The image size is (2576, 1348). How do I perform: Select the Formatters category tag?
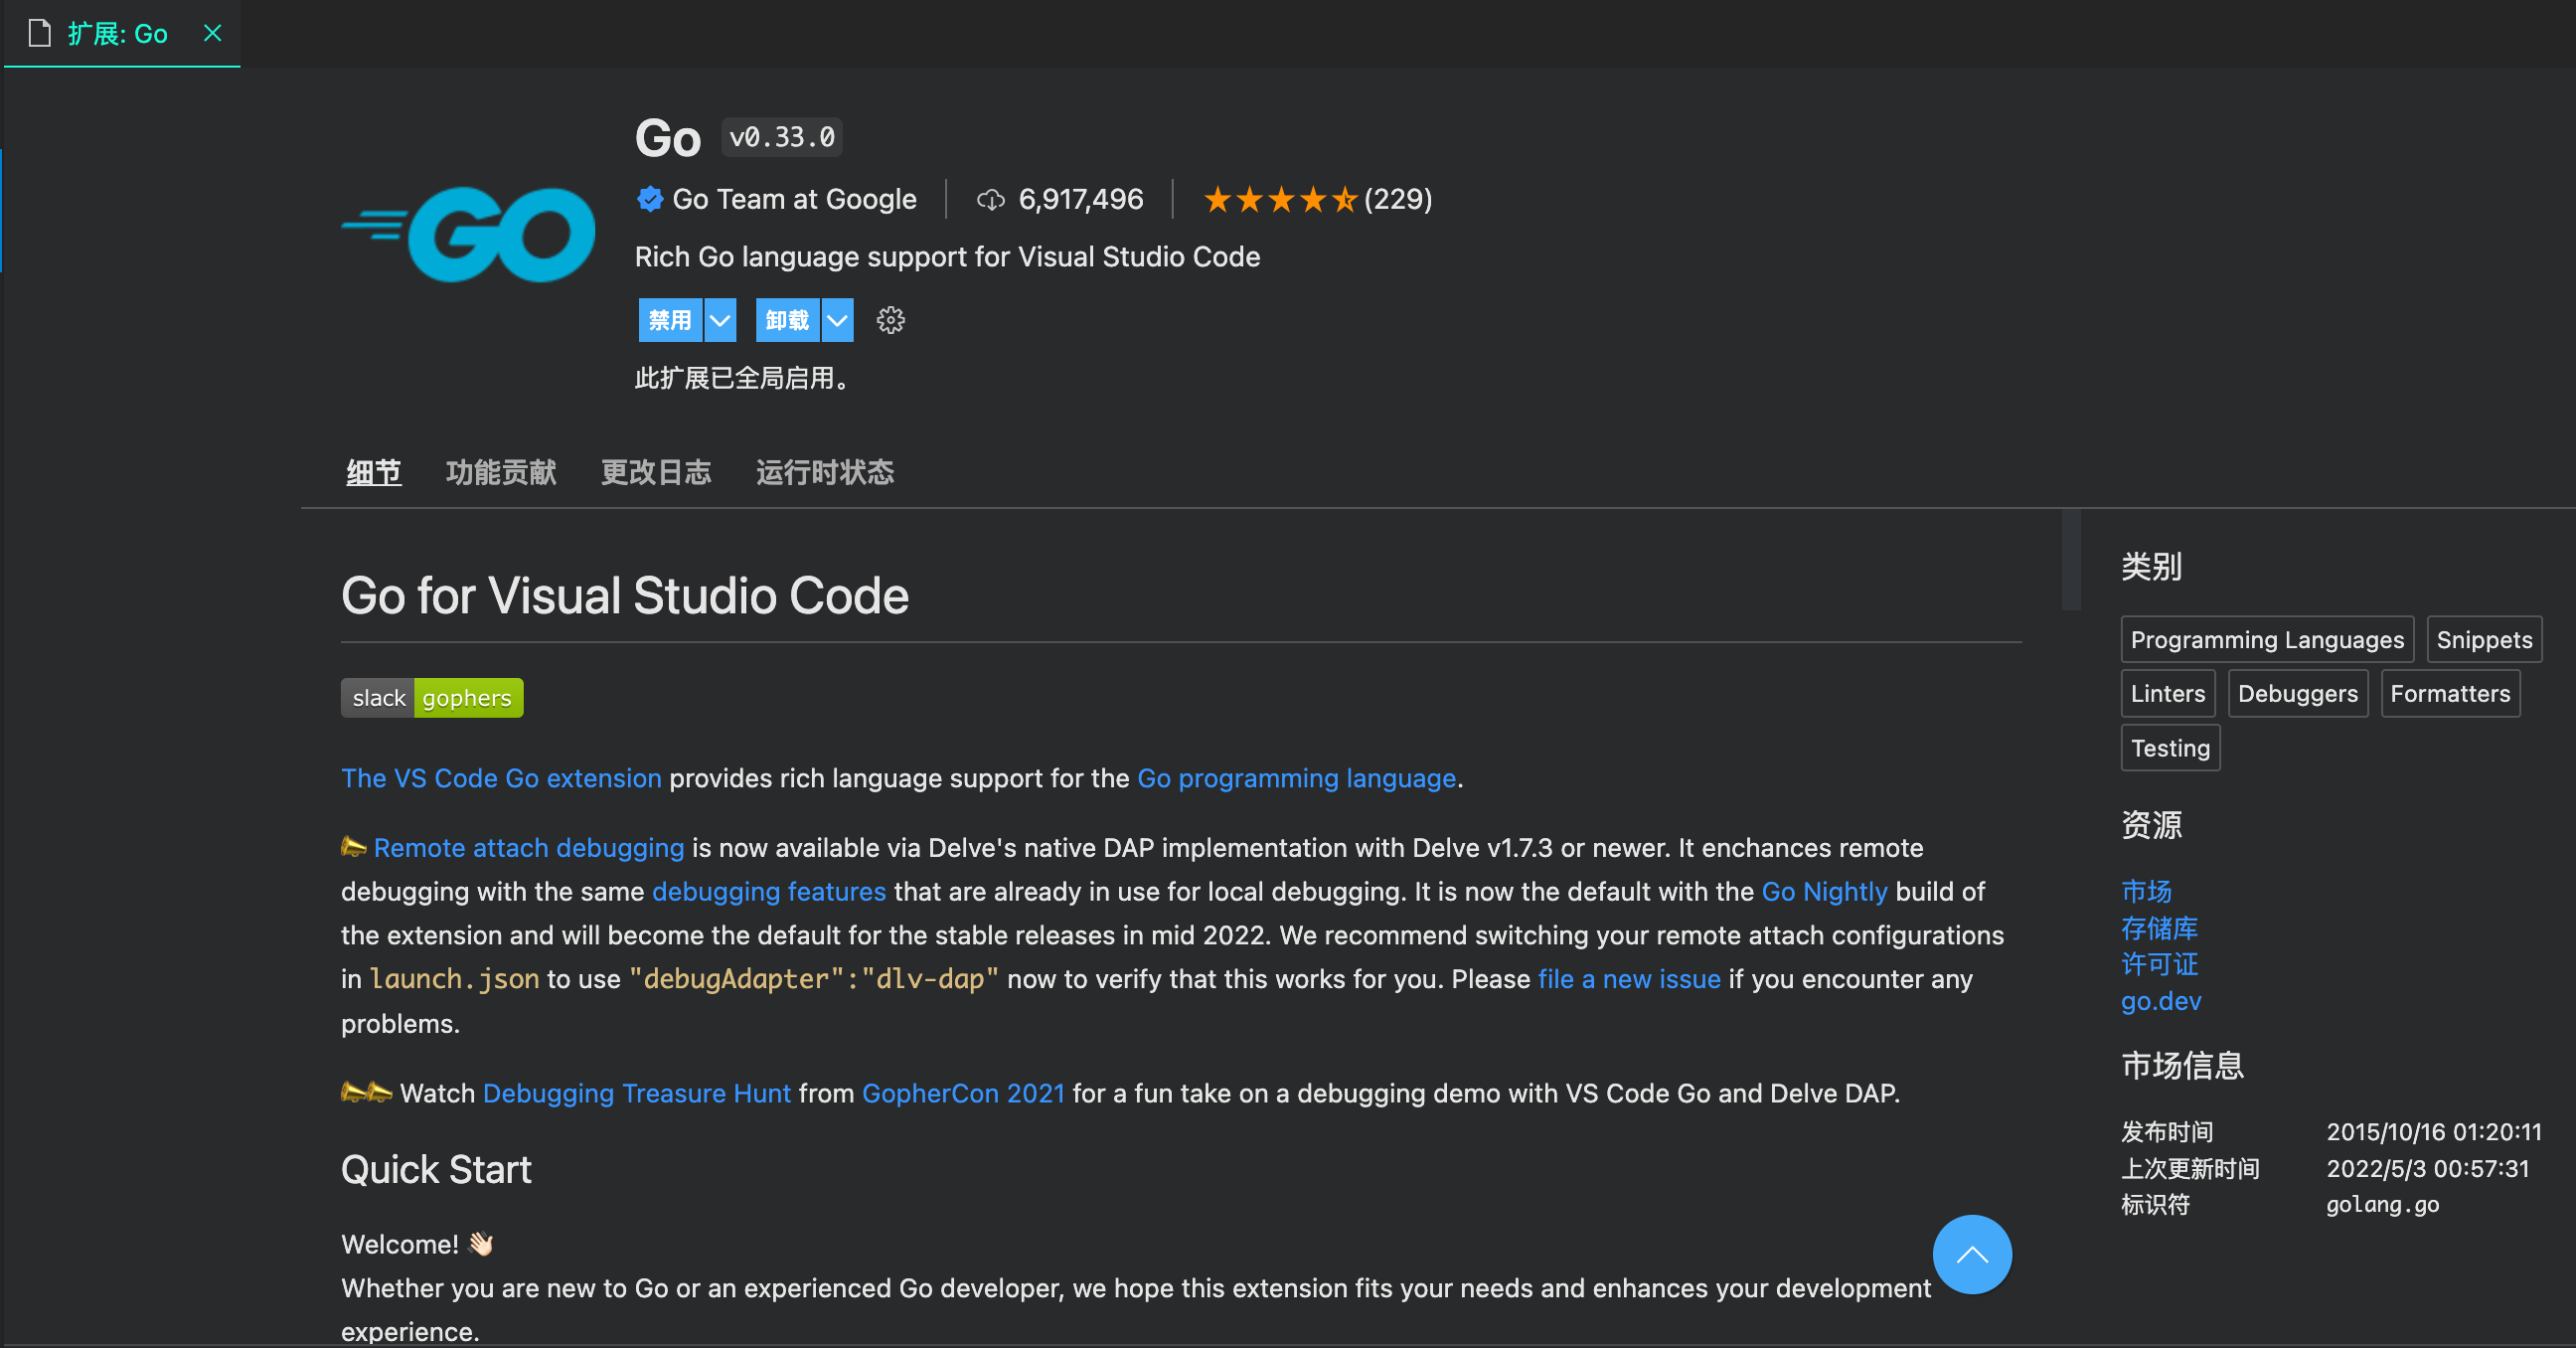click(x=2450, y=694)
